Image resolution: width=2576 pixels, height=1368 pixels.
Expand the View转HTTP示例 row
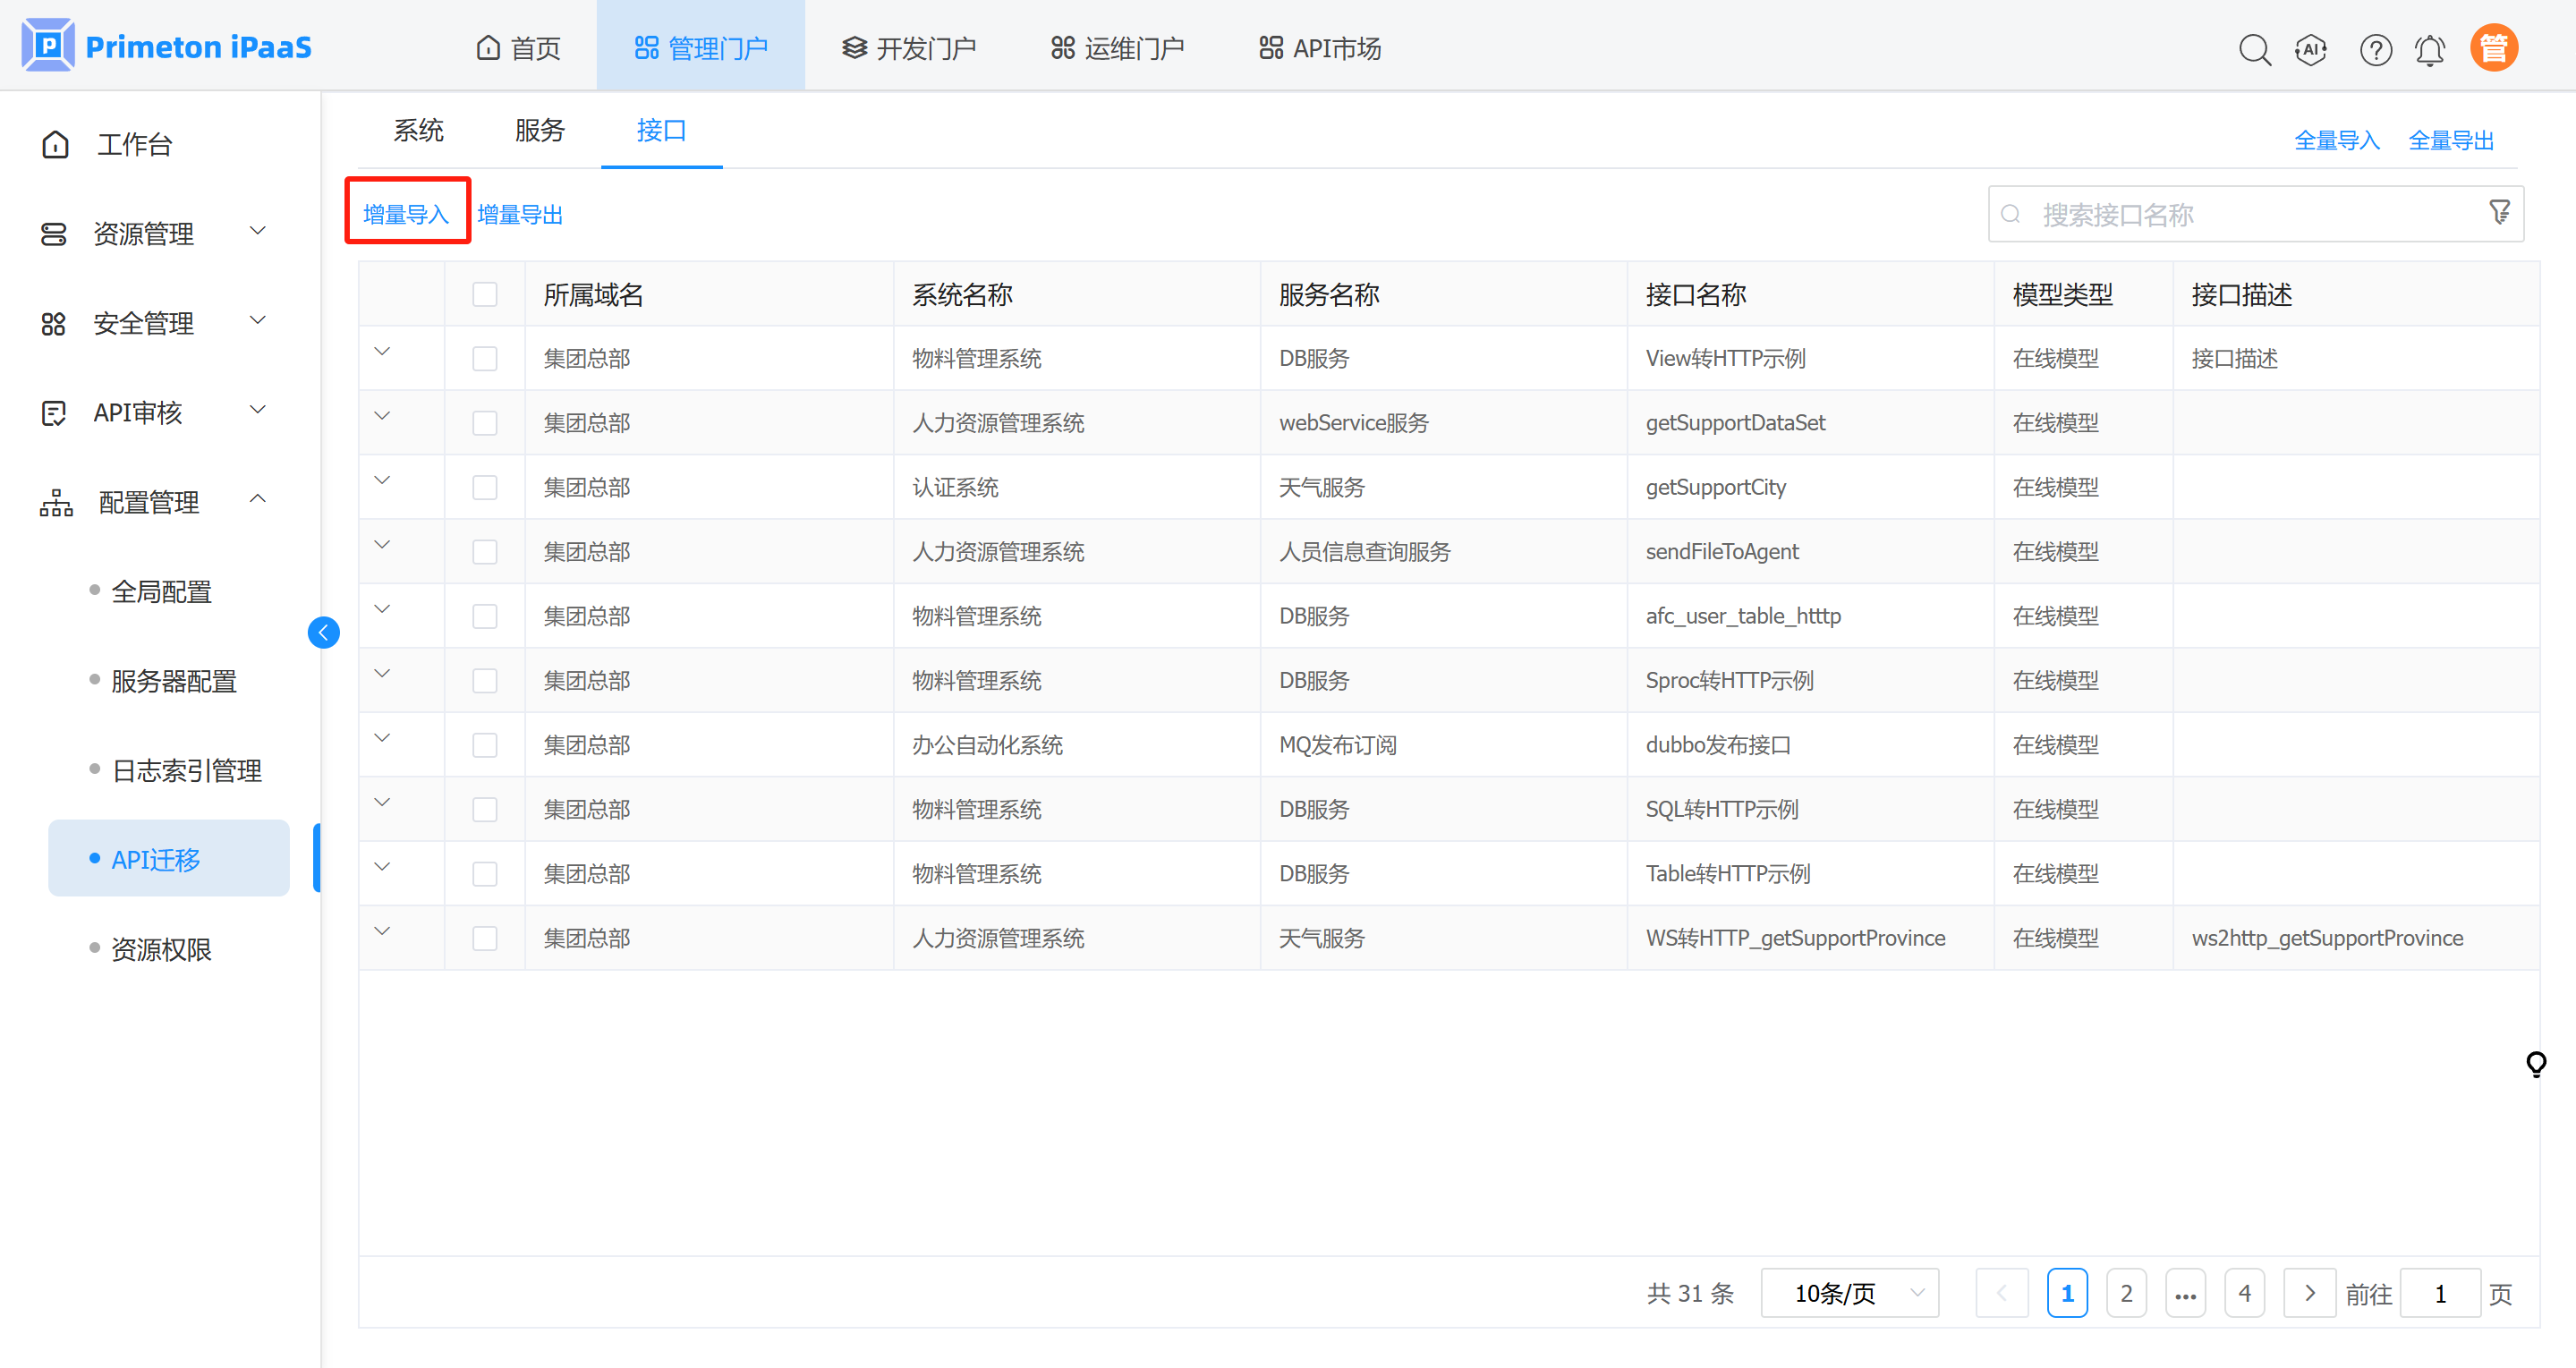[x=382, y=352]
